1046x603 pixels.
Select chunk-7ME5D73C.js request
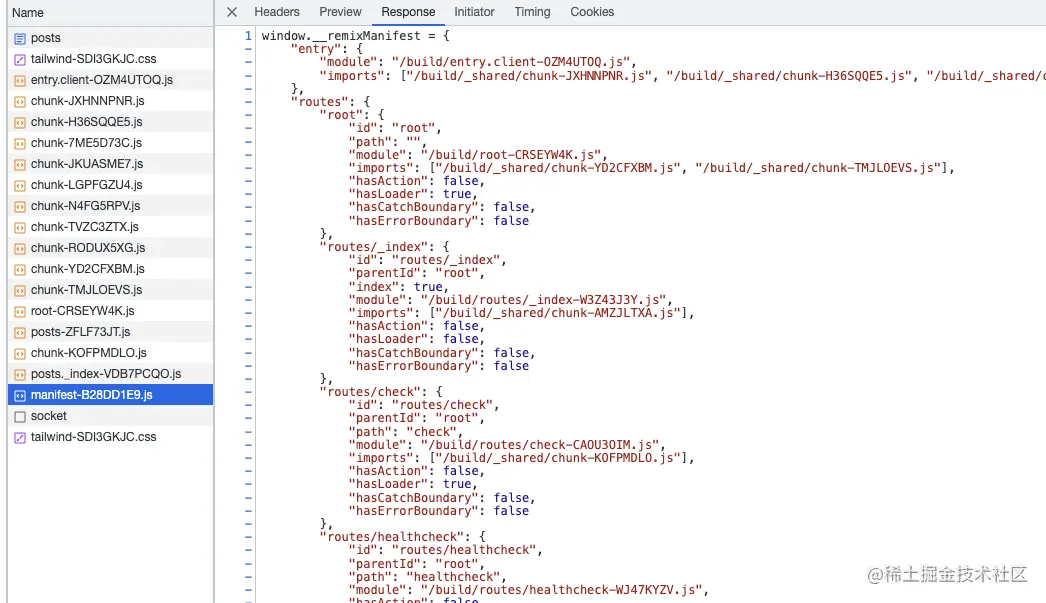pos(111,143)
